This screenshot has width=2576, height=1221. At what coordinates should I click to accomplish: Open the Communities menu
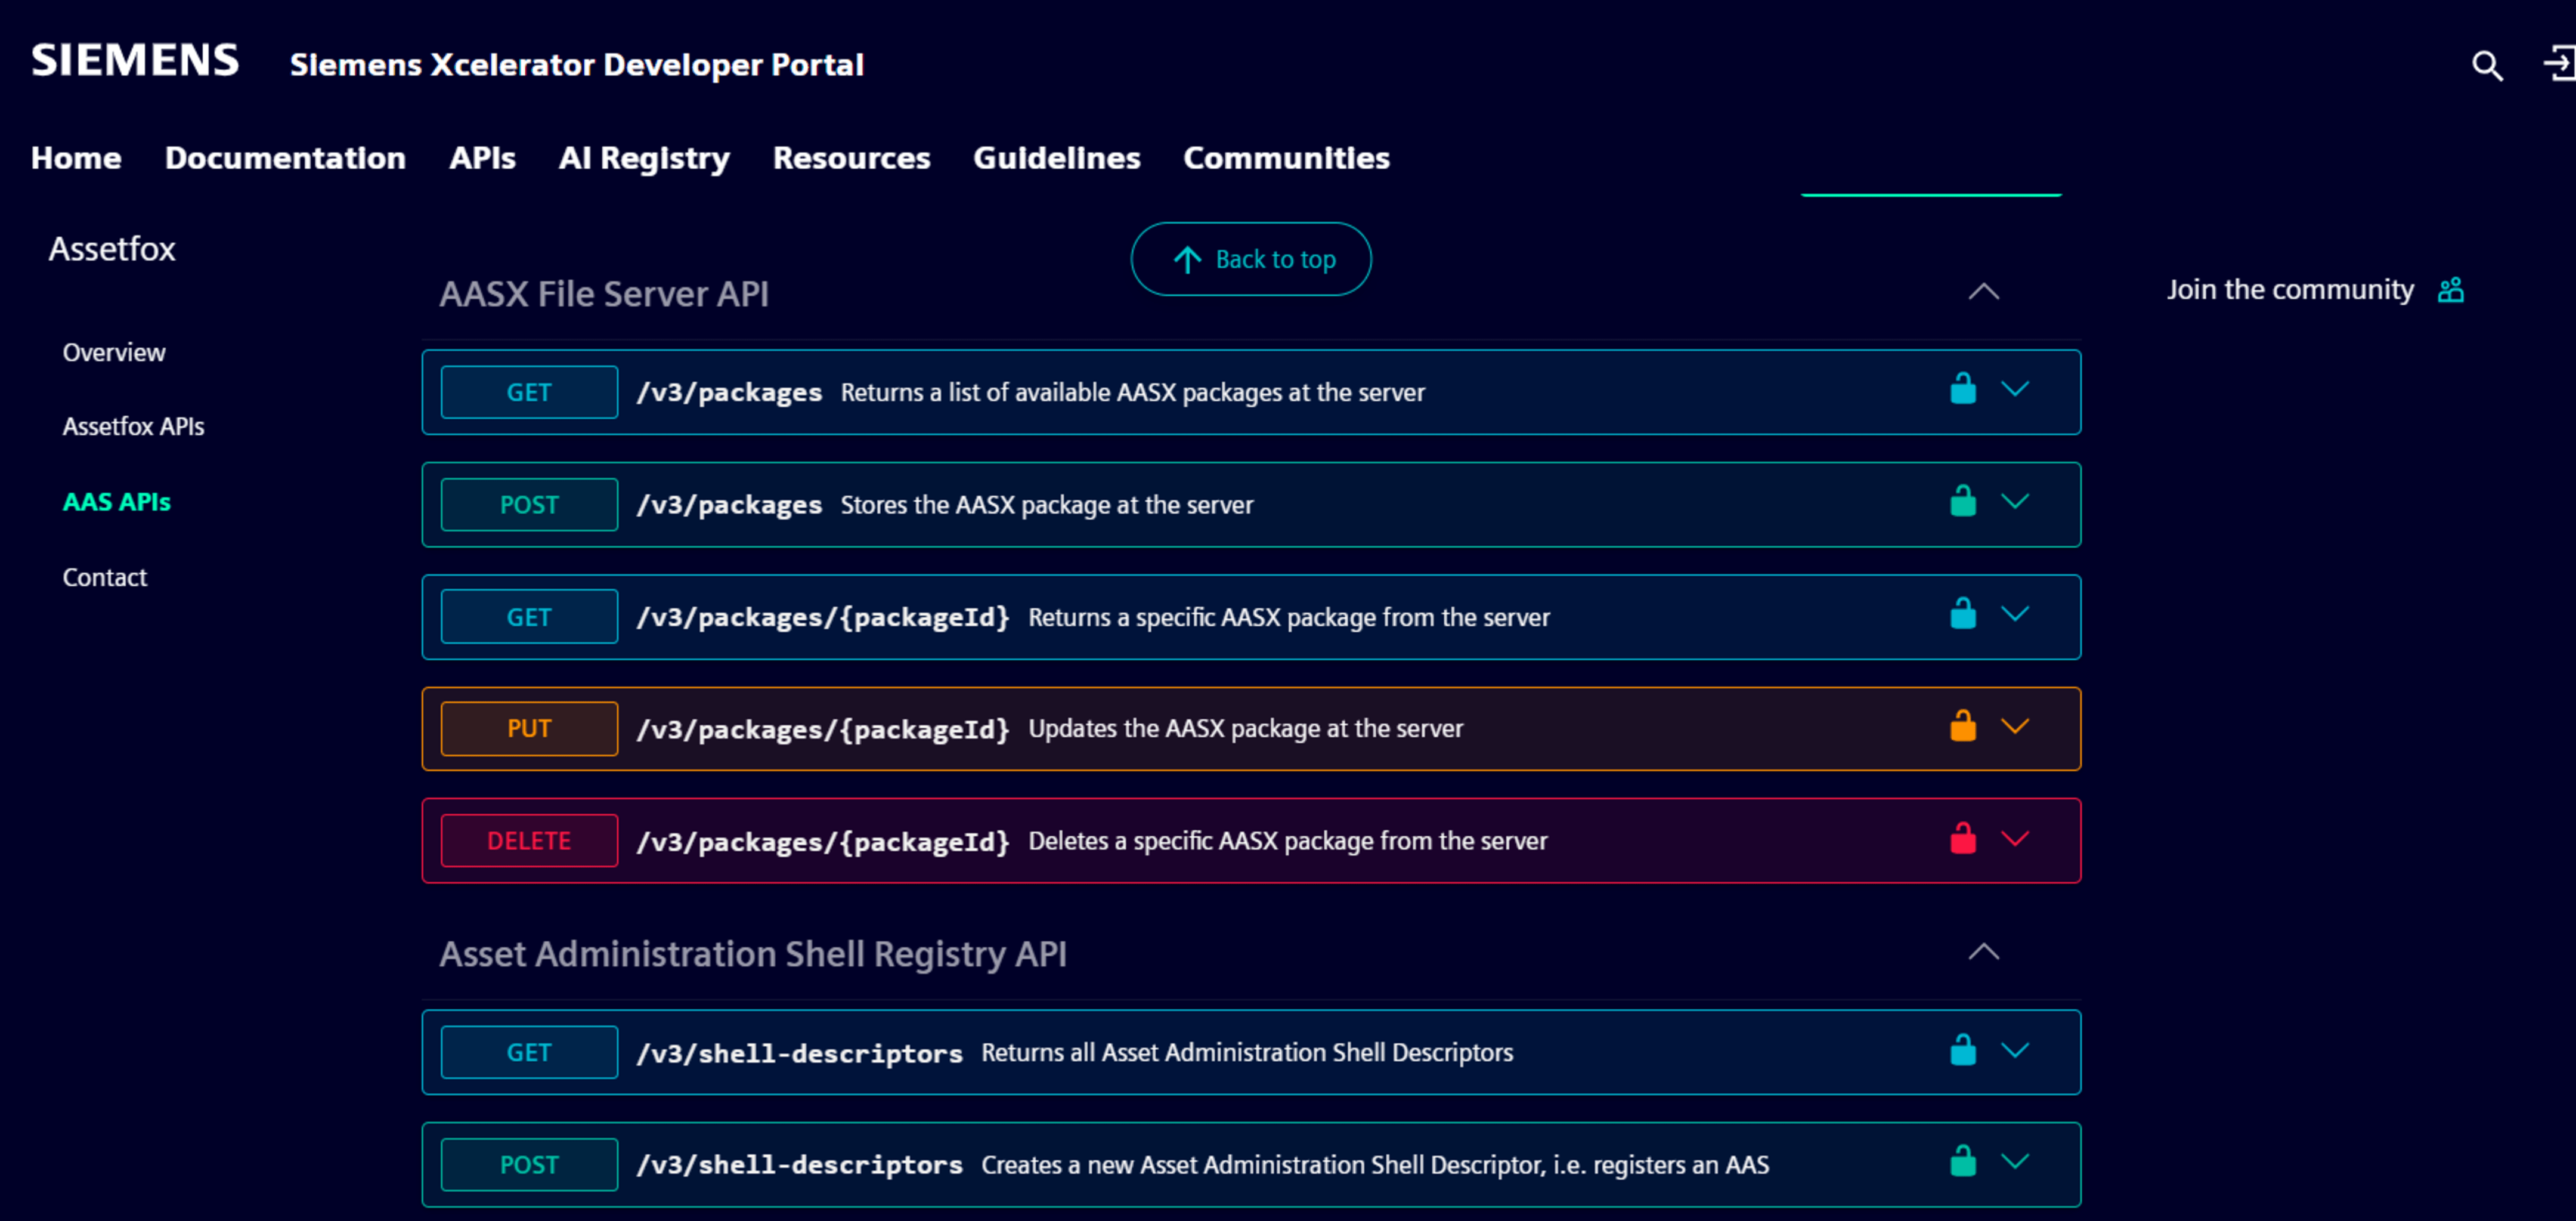(1286, 158)
